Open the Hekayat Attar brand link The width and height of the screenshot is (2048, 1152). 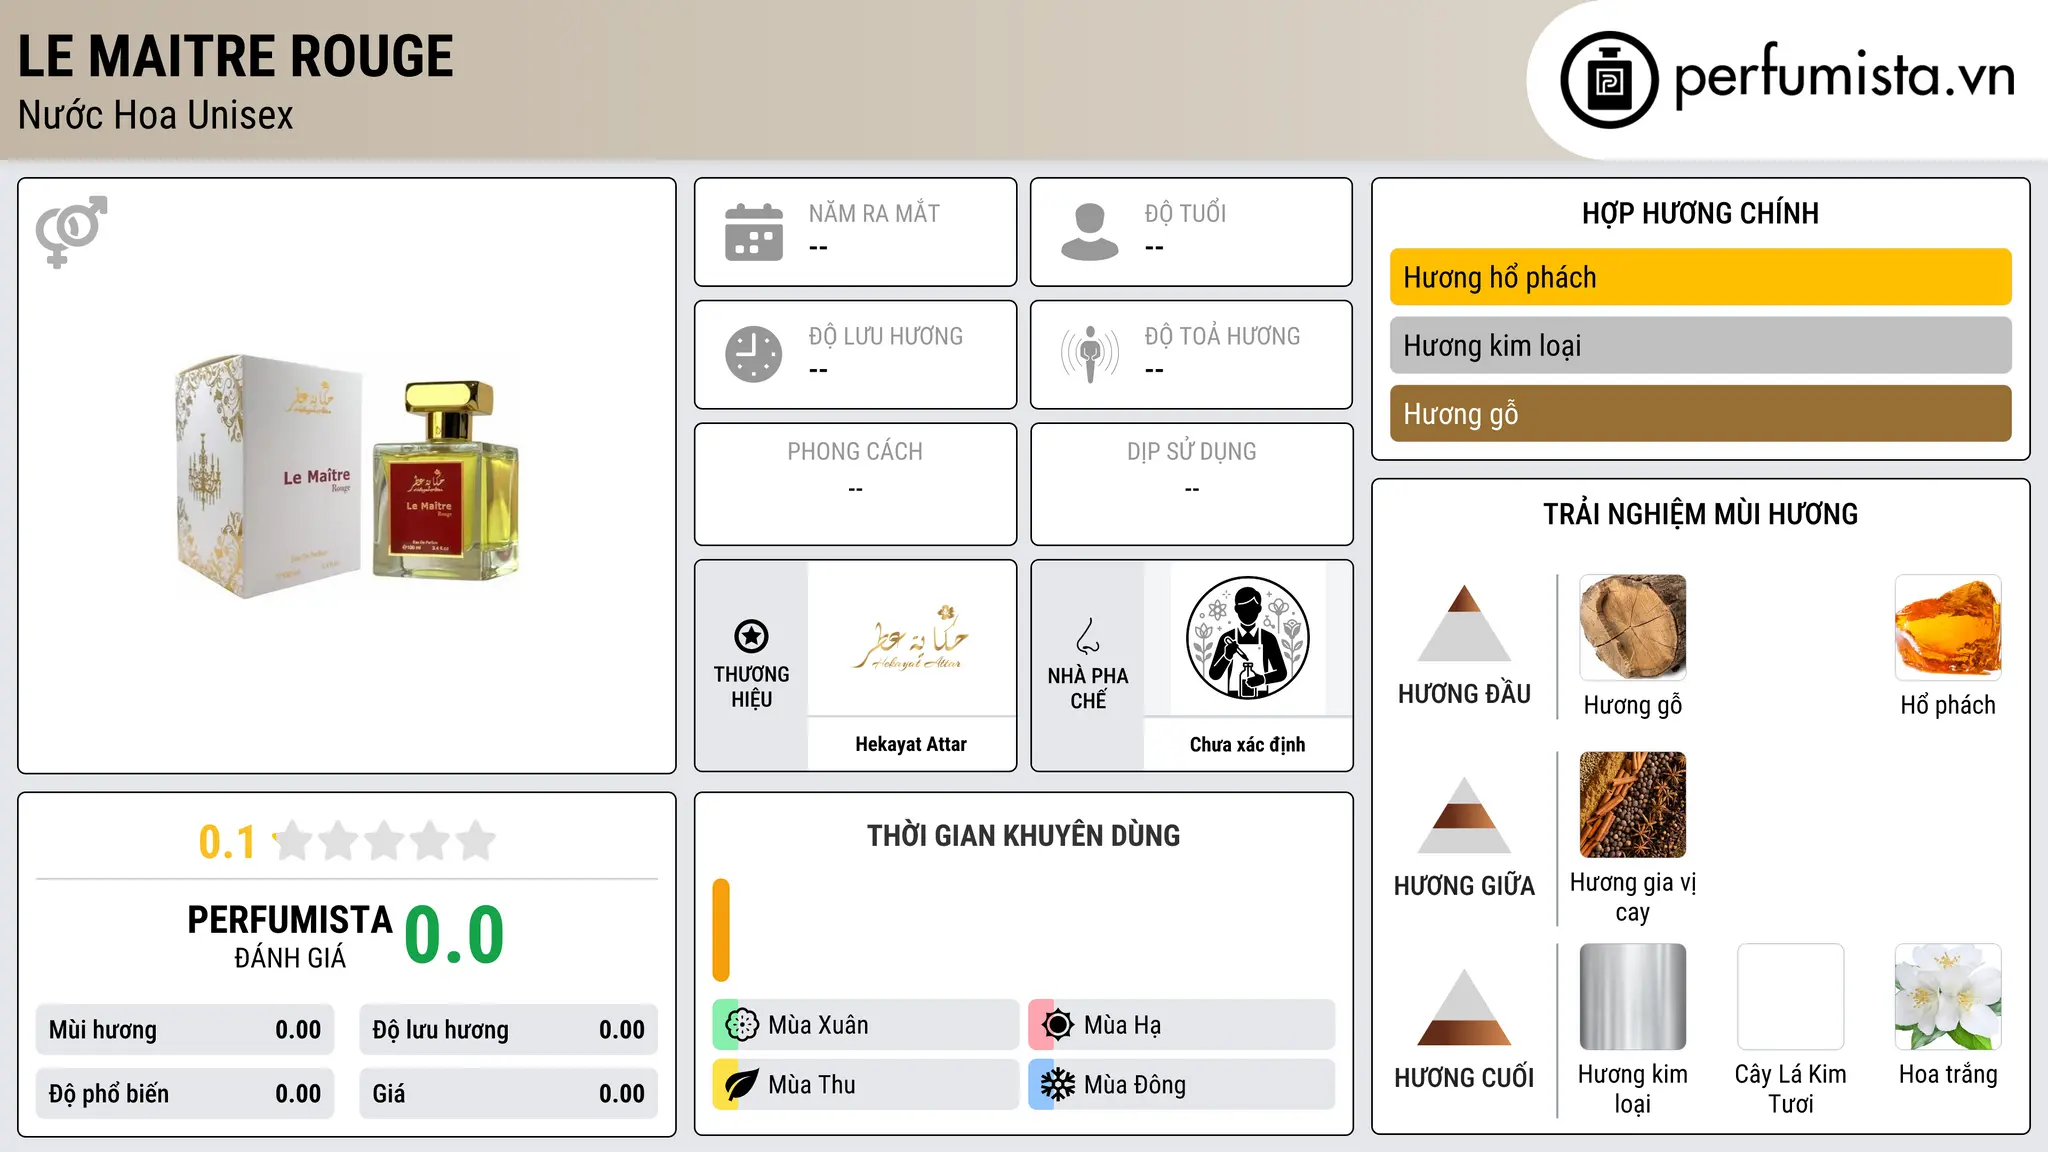click(911, 744)
